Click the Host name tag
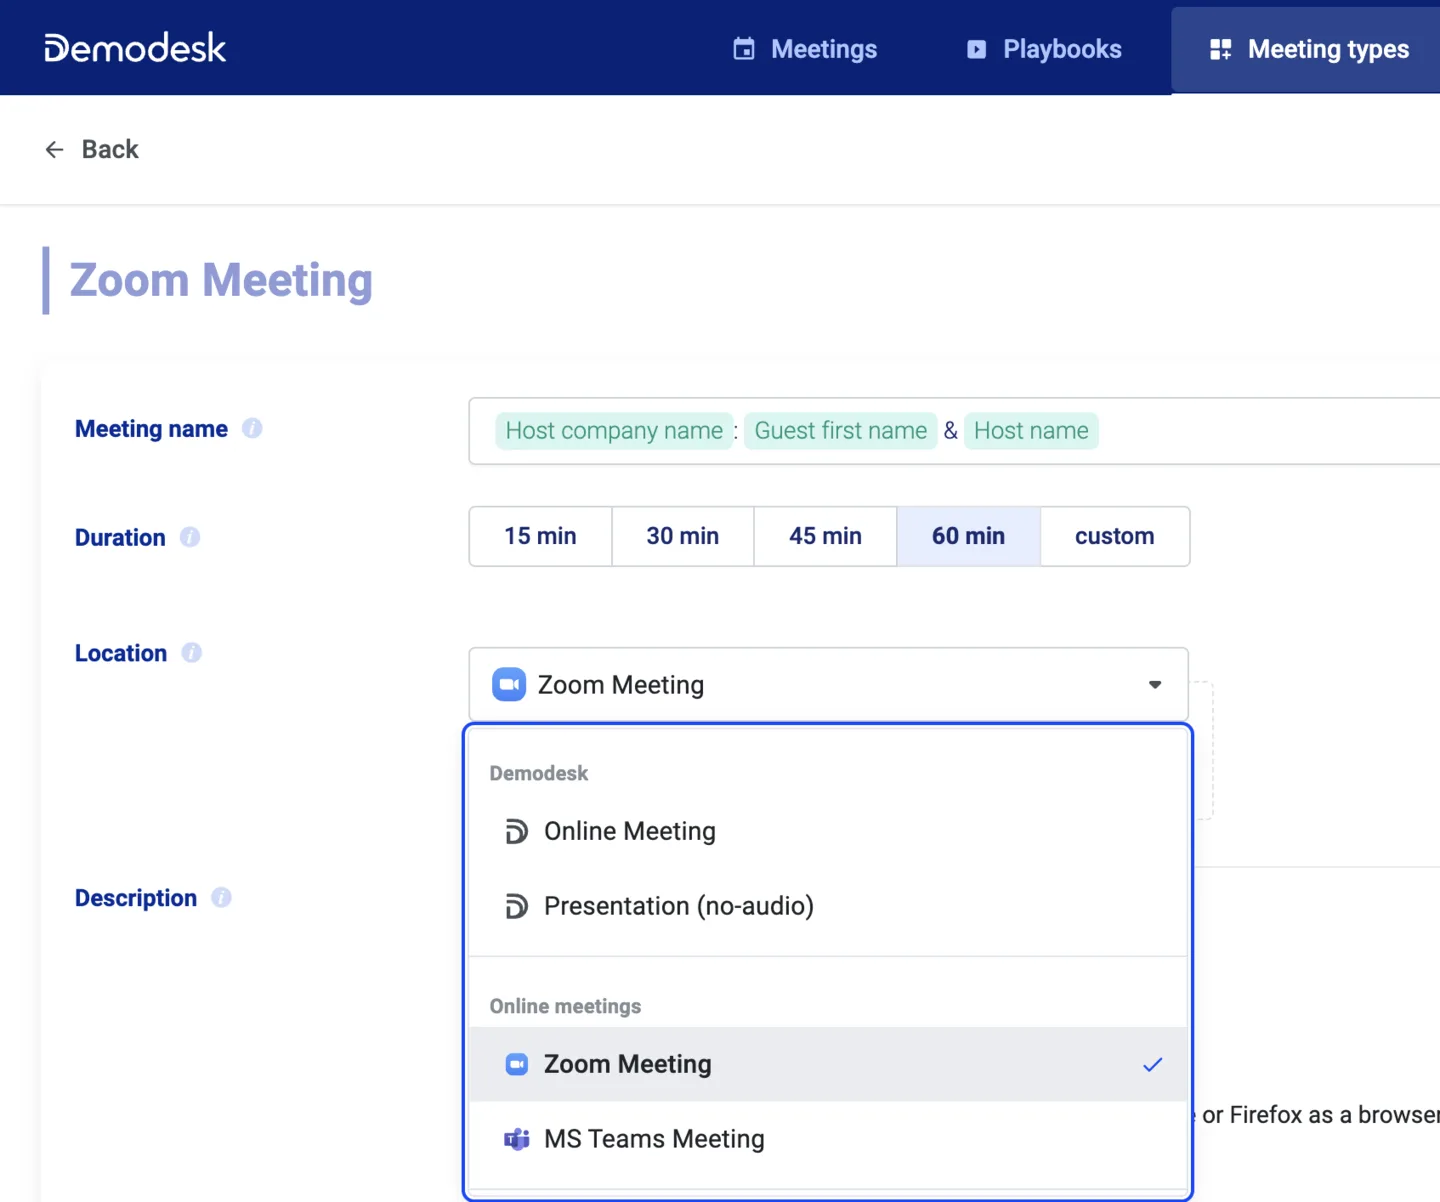The image size is (1440, 1202). [x=1031, y=431]
